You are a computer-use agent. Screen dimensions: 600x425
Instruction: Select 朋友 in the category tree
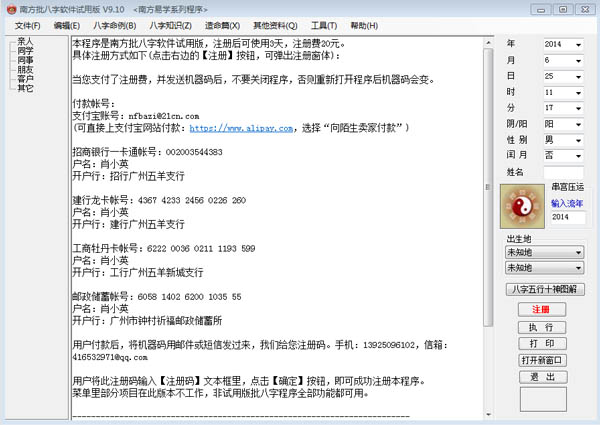coord(25,69)
